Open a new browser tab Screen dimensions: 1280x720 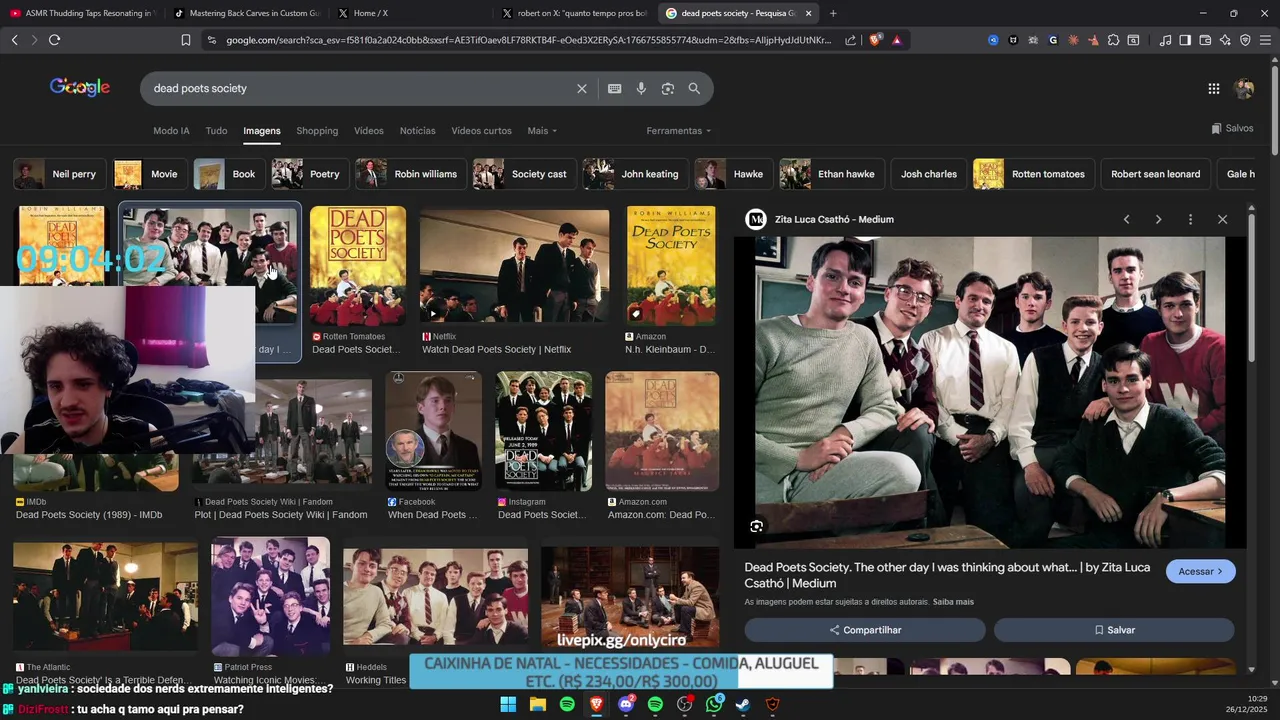pyautogui.click(x=833, y=13)
